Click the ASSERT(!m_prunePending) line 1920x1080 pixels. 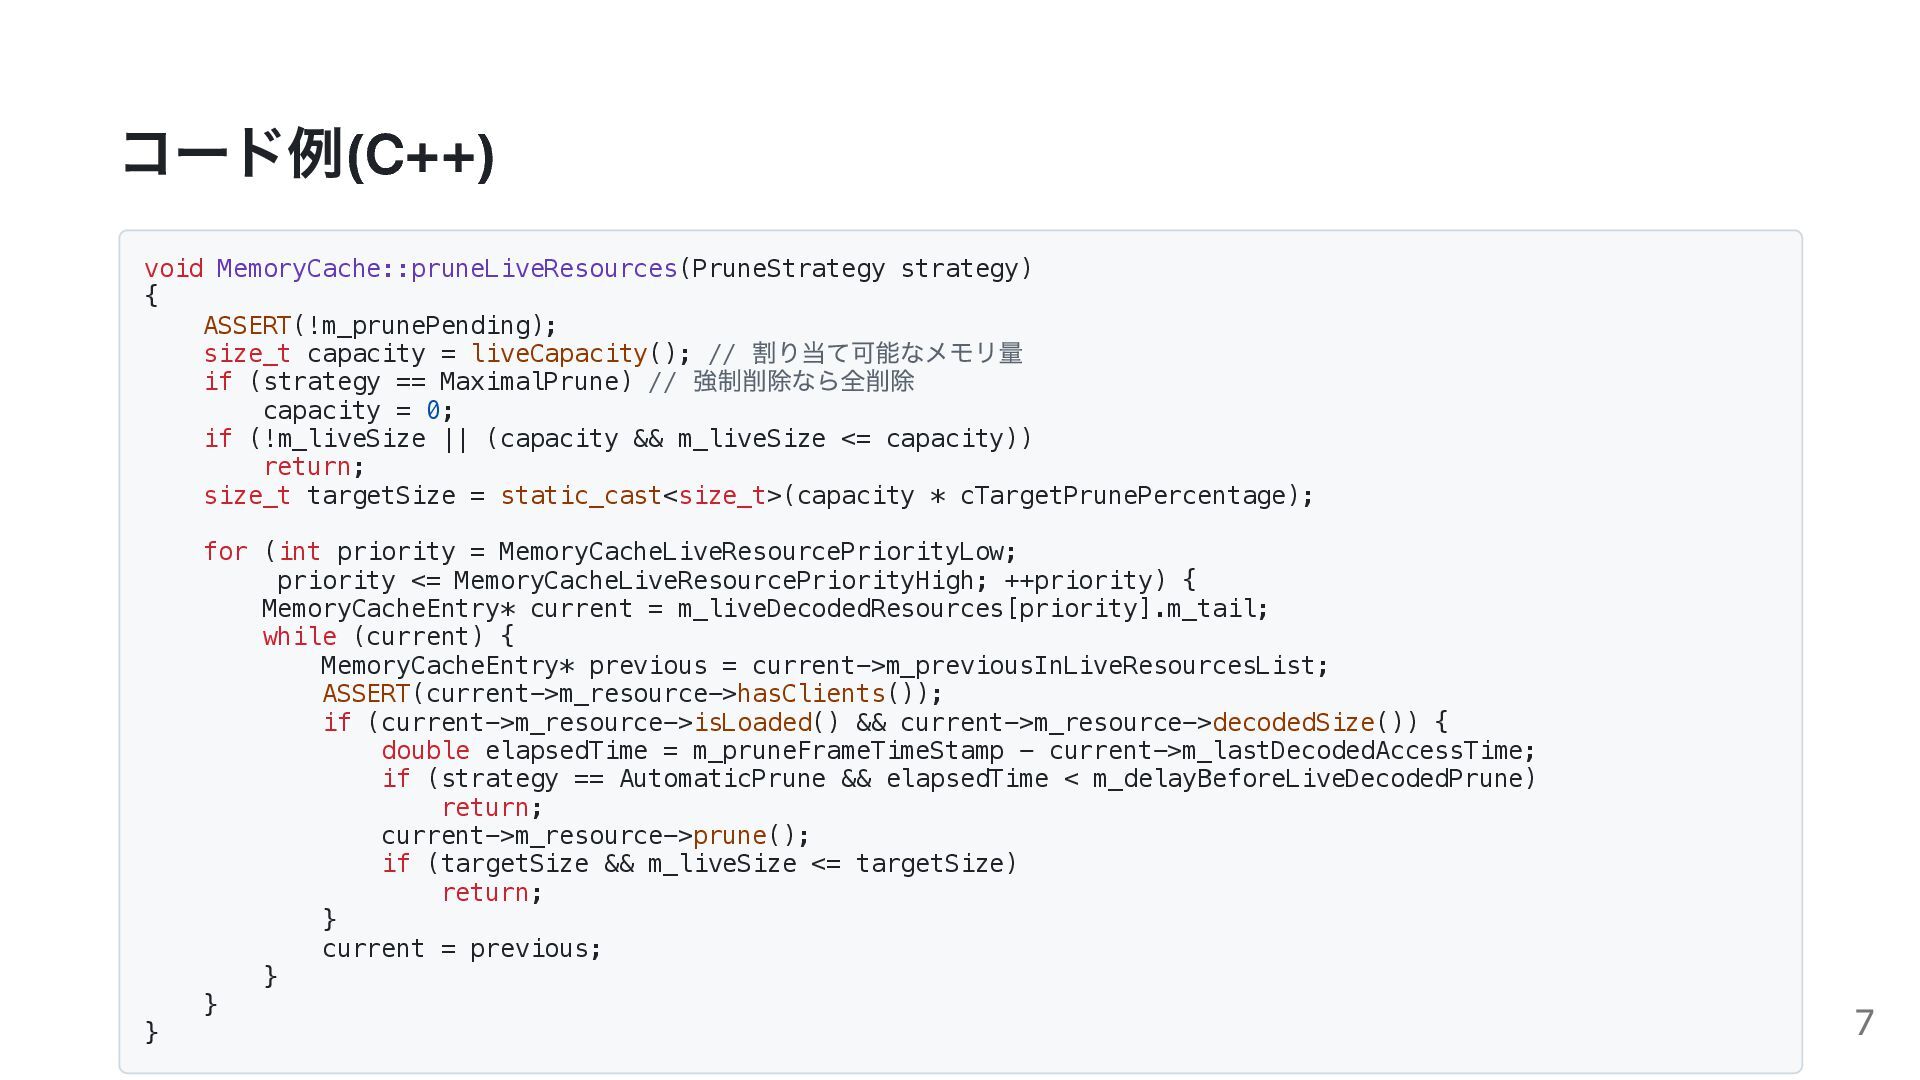point(380,325)
